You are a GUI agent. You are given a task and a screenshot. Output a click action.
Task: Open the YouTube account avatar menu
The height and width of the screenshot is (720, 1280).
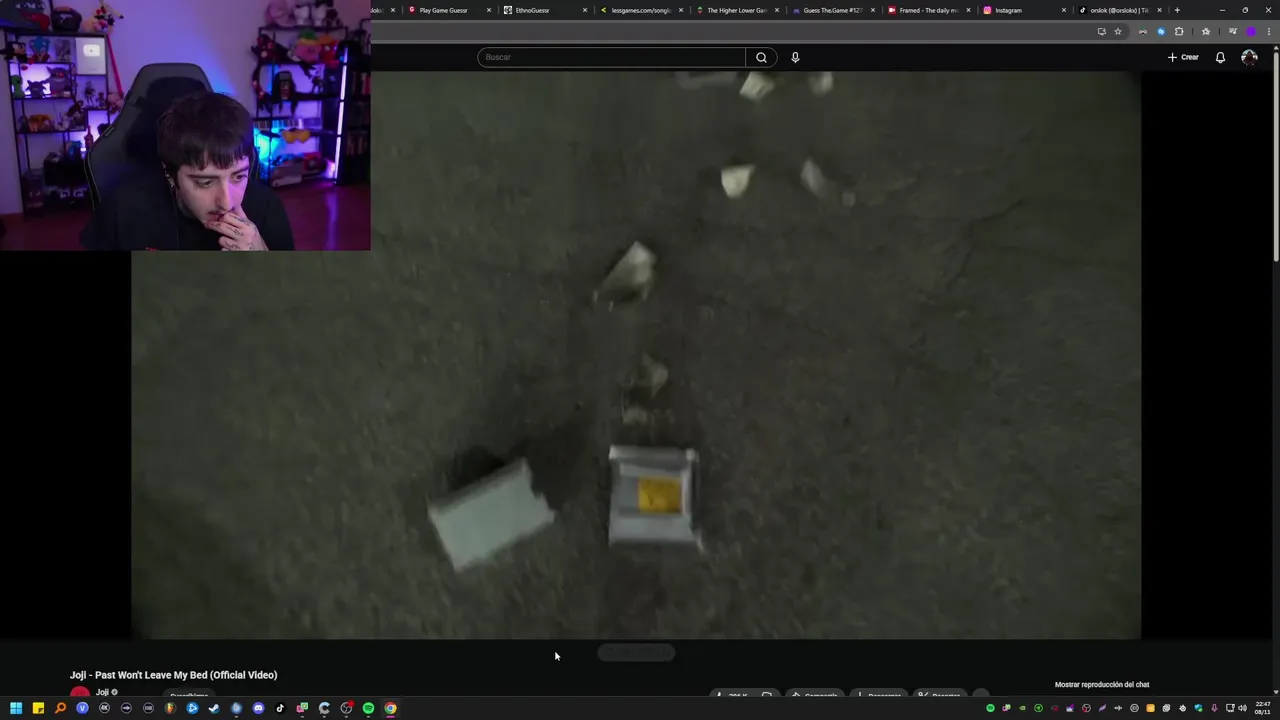pos(1249,57)
